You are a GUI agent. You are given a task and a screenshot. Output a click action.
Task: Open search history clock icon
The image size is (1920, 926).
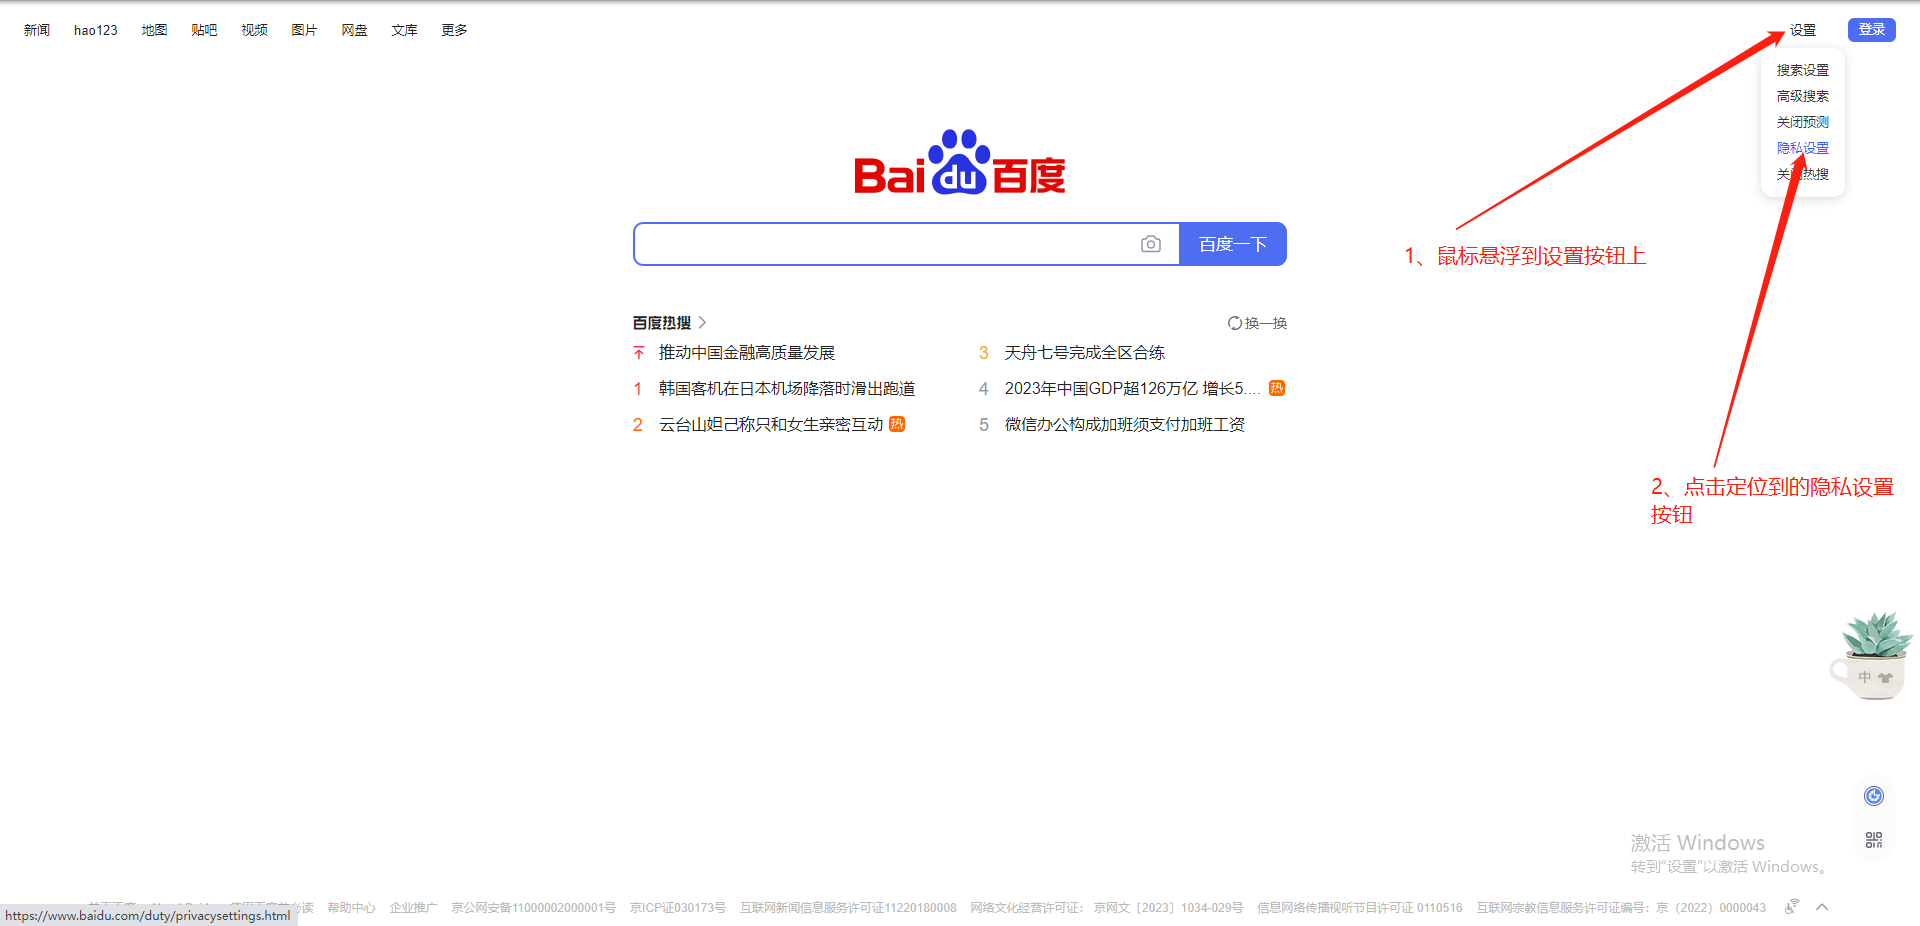(x=1873, y=796)
